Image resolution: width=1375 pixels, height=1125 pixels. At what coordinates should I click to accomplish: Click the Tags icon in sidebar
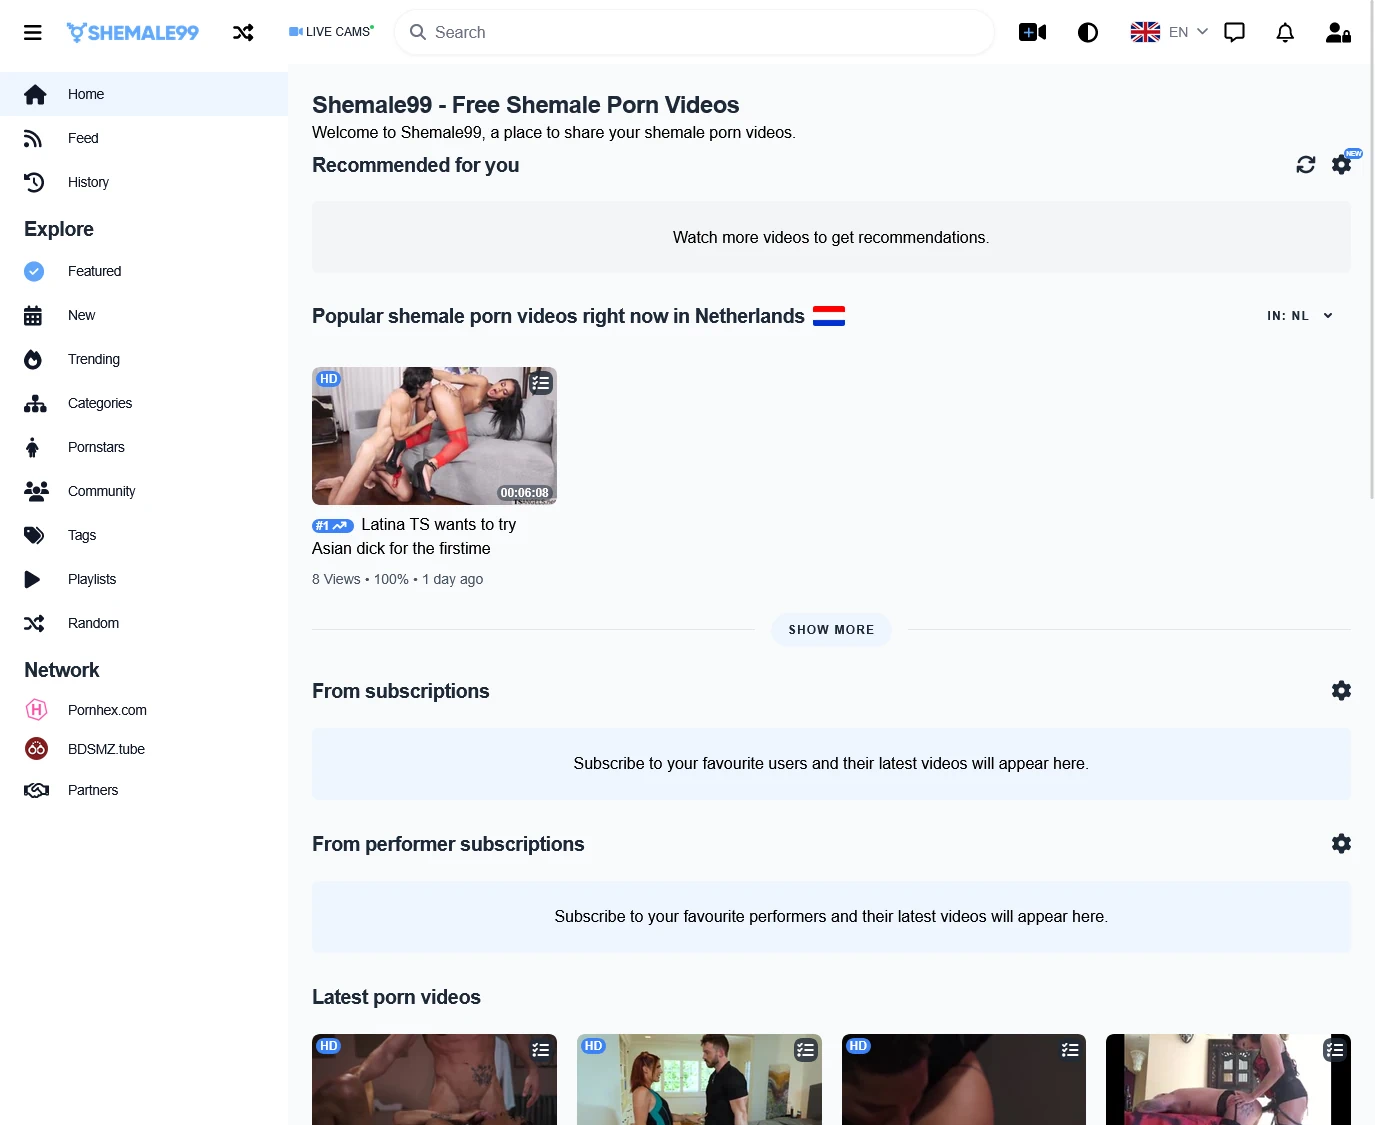click(34, 535)
